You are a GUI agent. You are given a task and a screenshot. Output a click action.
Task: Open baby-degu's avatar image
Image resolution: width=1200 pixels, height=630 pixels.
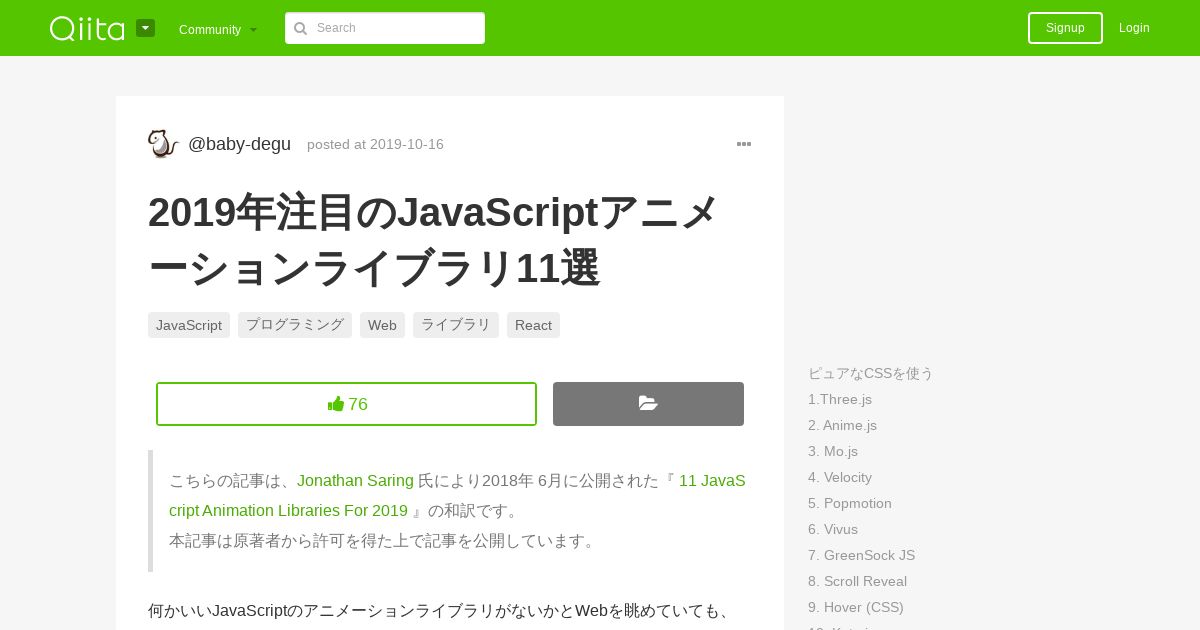(x=163, y=144)
